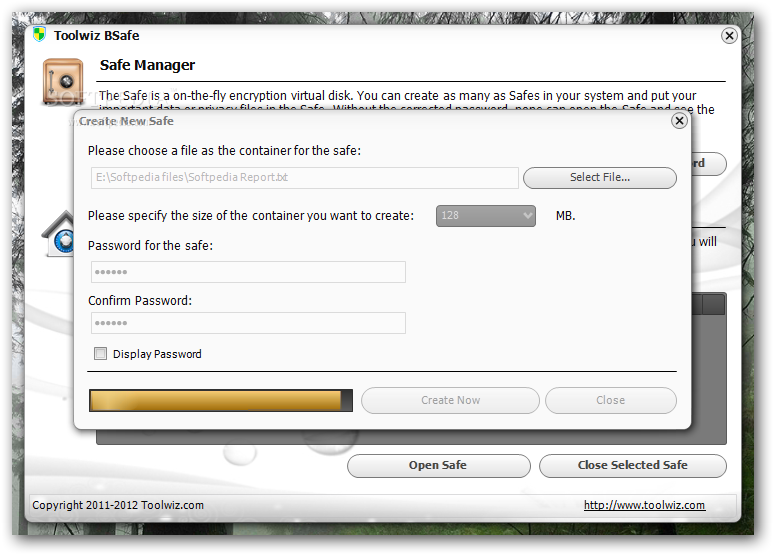Click the Display Password label text
This screenshot has width=774, height=555.
157,354
